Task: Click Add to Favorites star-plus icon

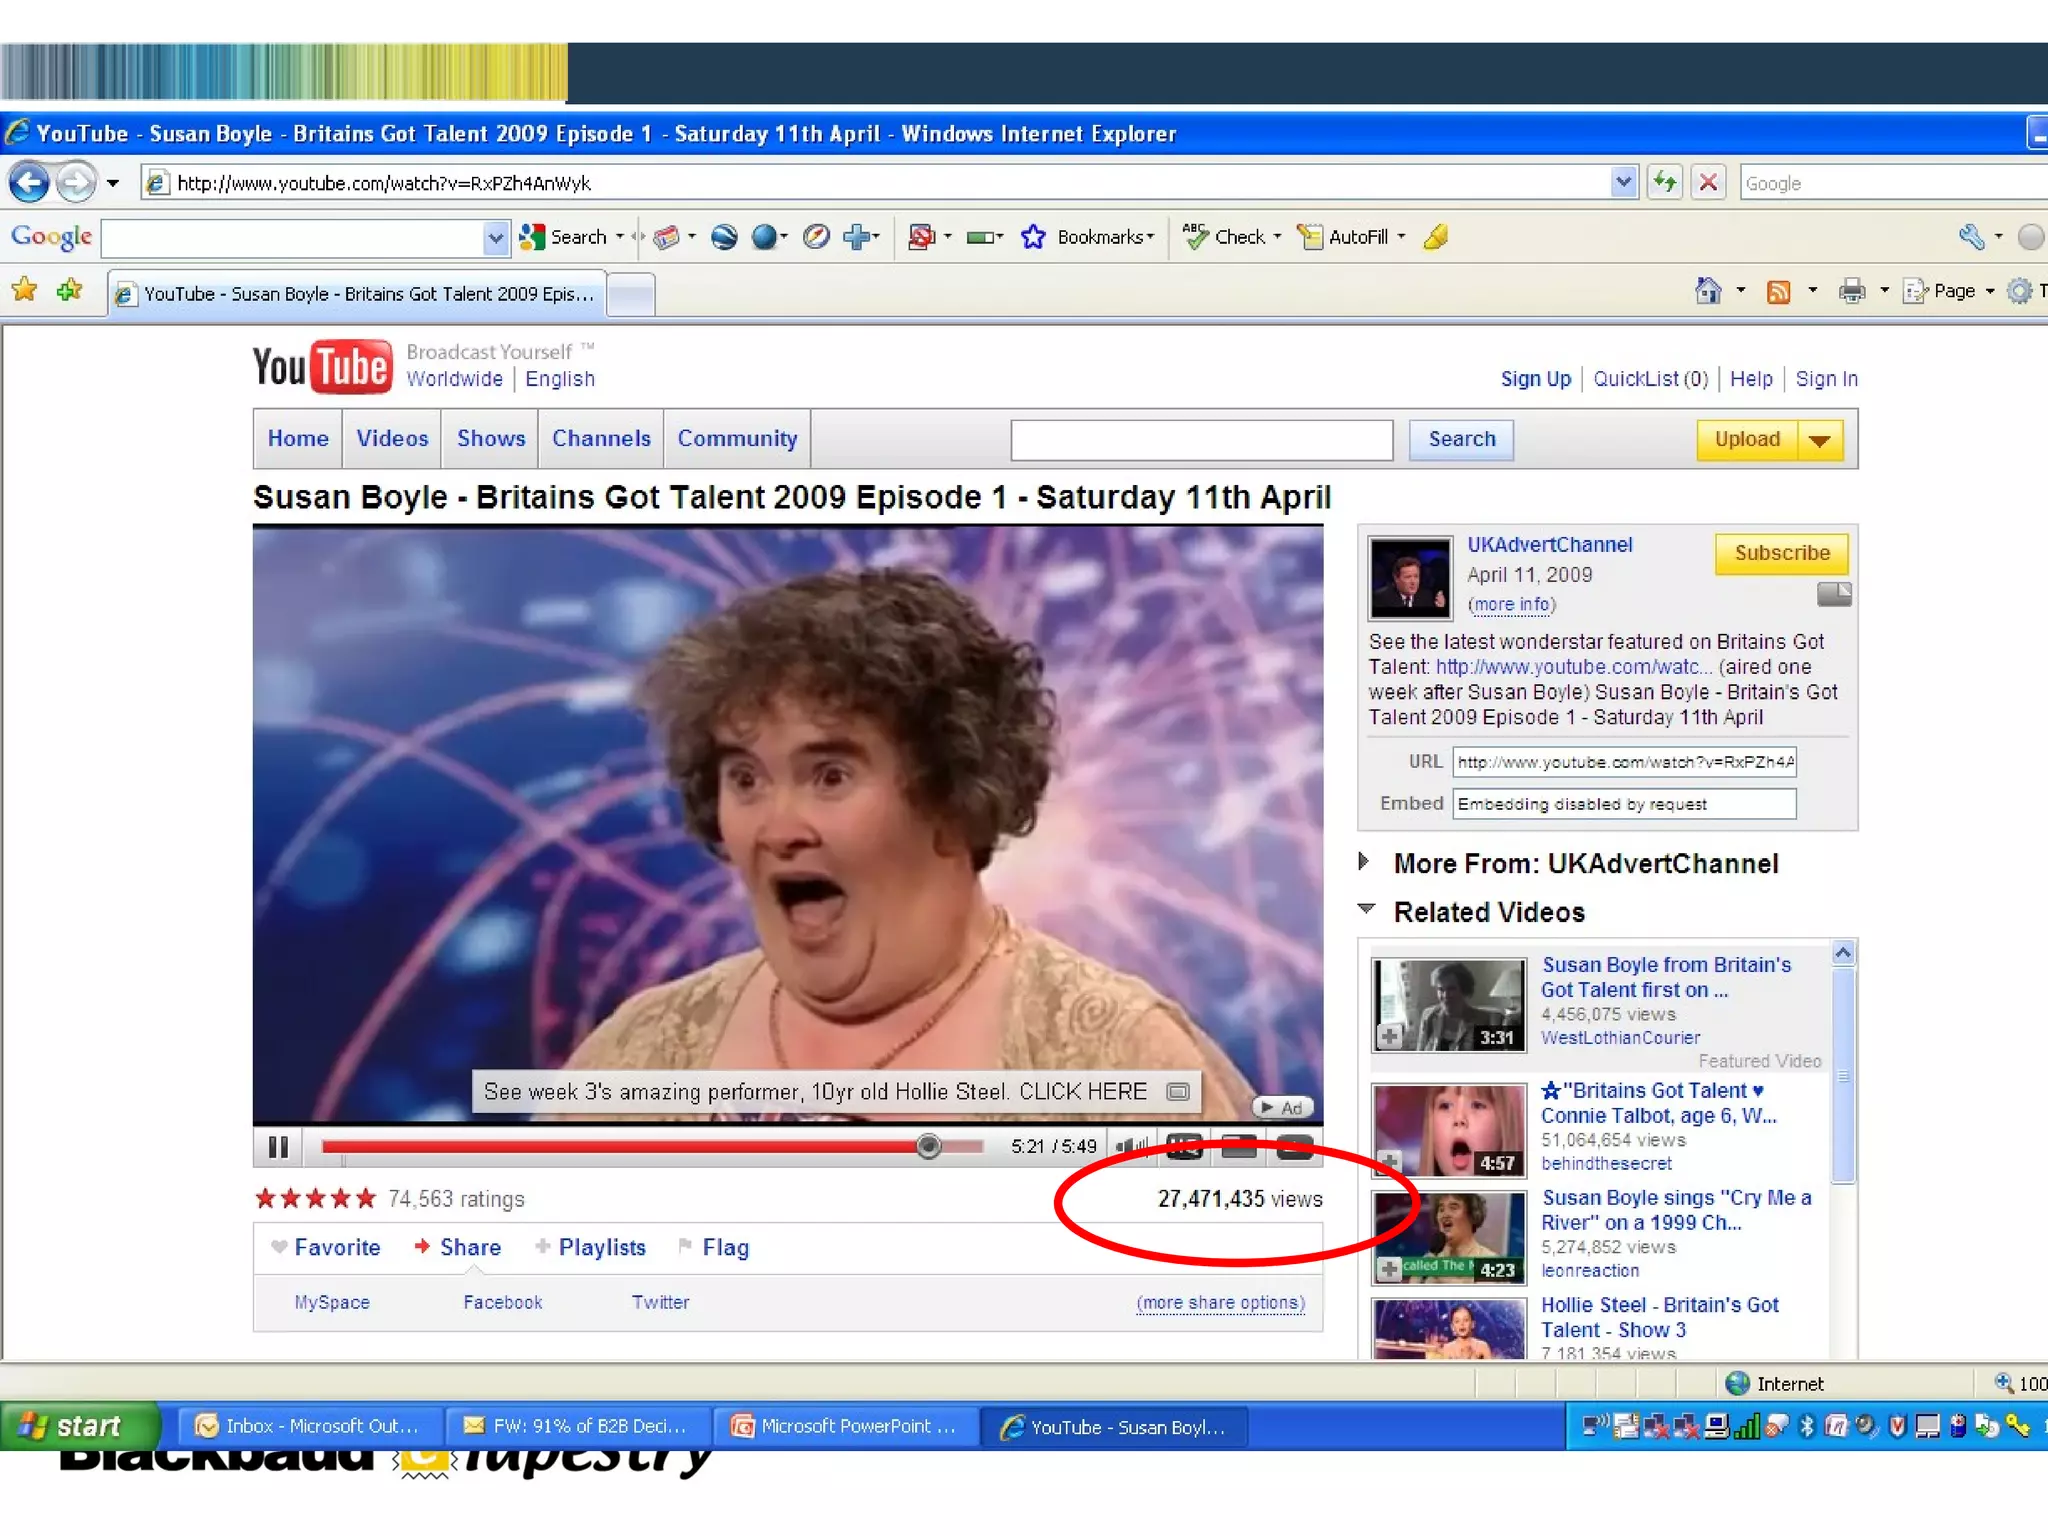Action: [70, 291]
